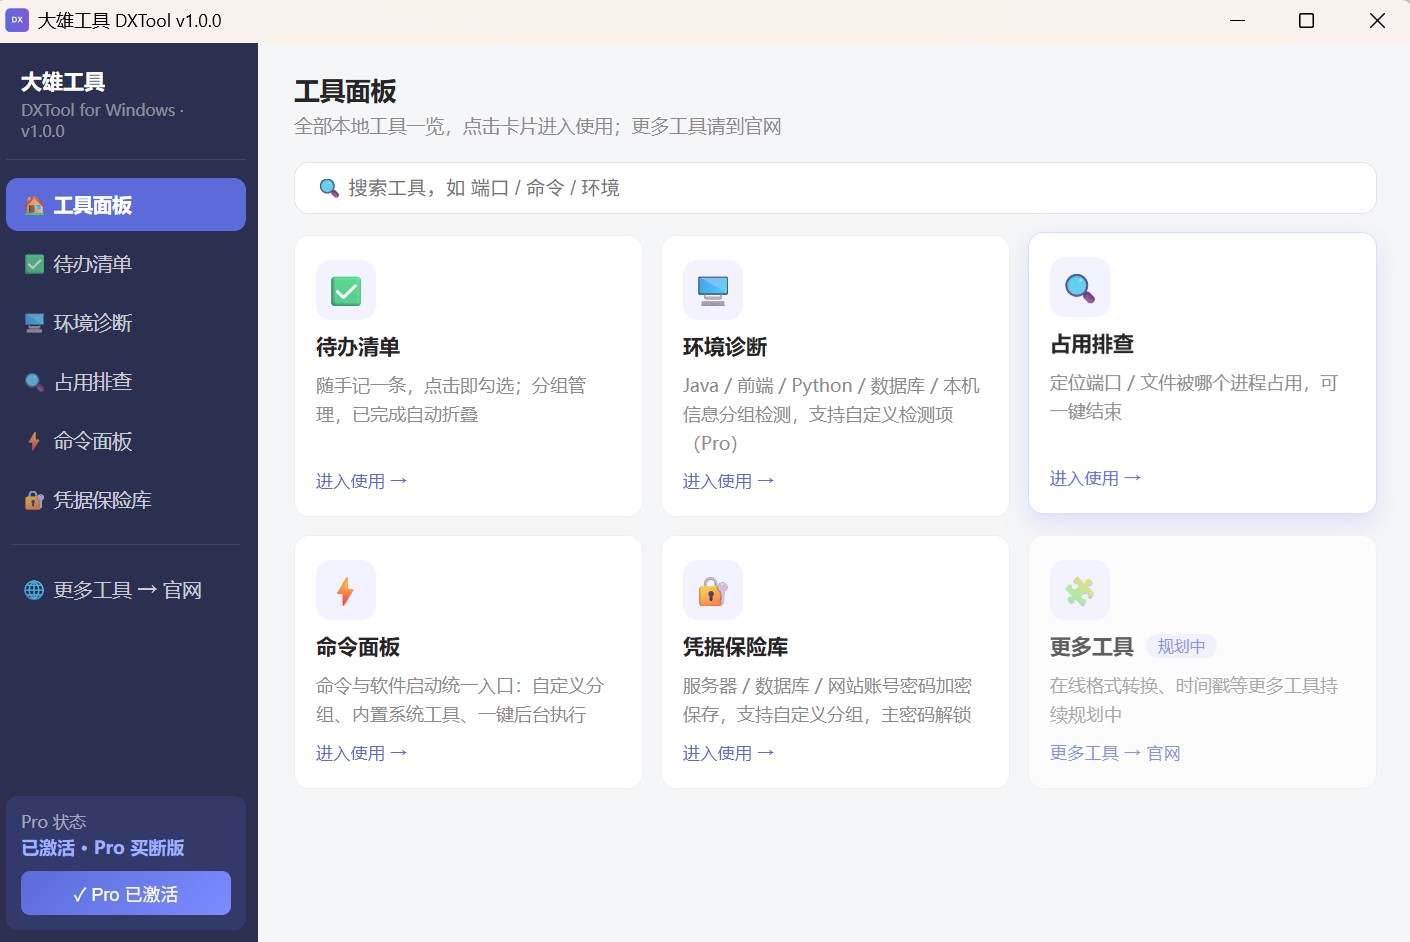The image size is (1410, 942).
Task: Click the padlock icon on 凭据保险库 card
Action: pos(713,591)
